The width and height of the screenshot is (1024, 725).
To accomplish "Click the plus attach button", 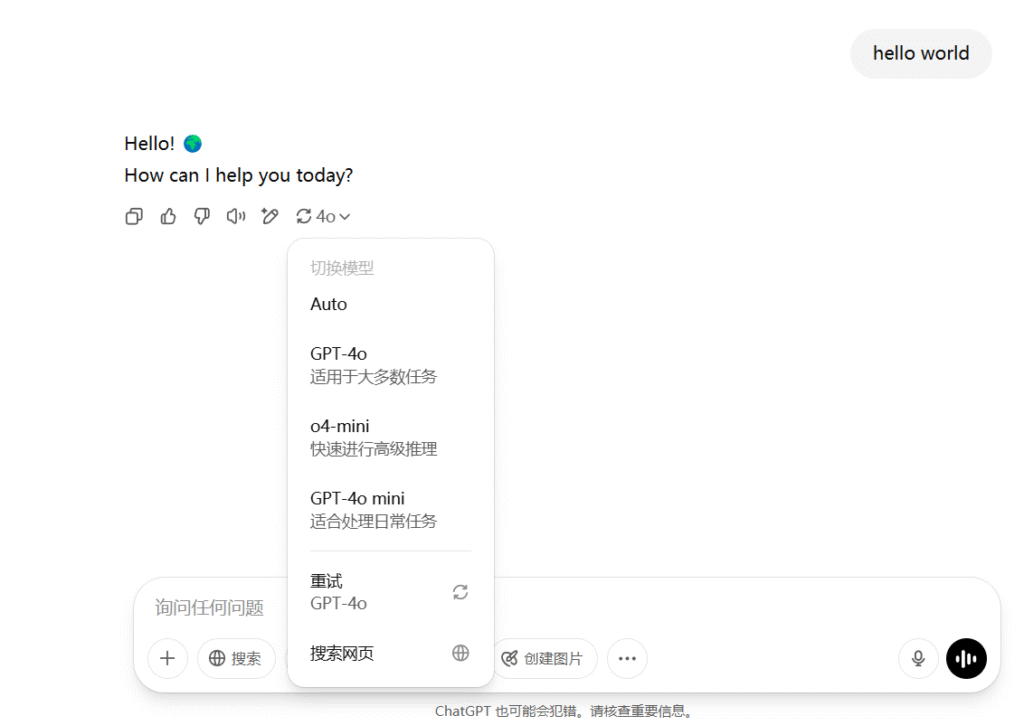I will coord(168,658).
